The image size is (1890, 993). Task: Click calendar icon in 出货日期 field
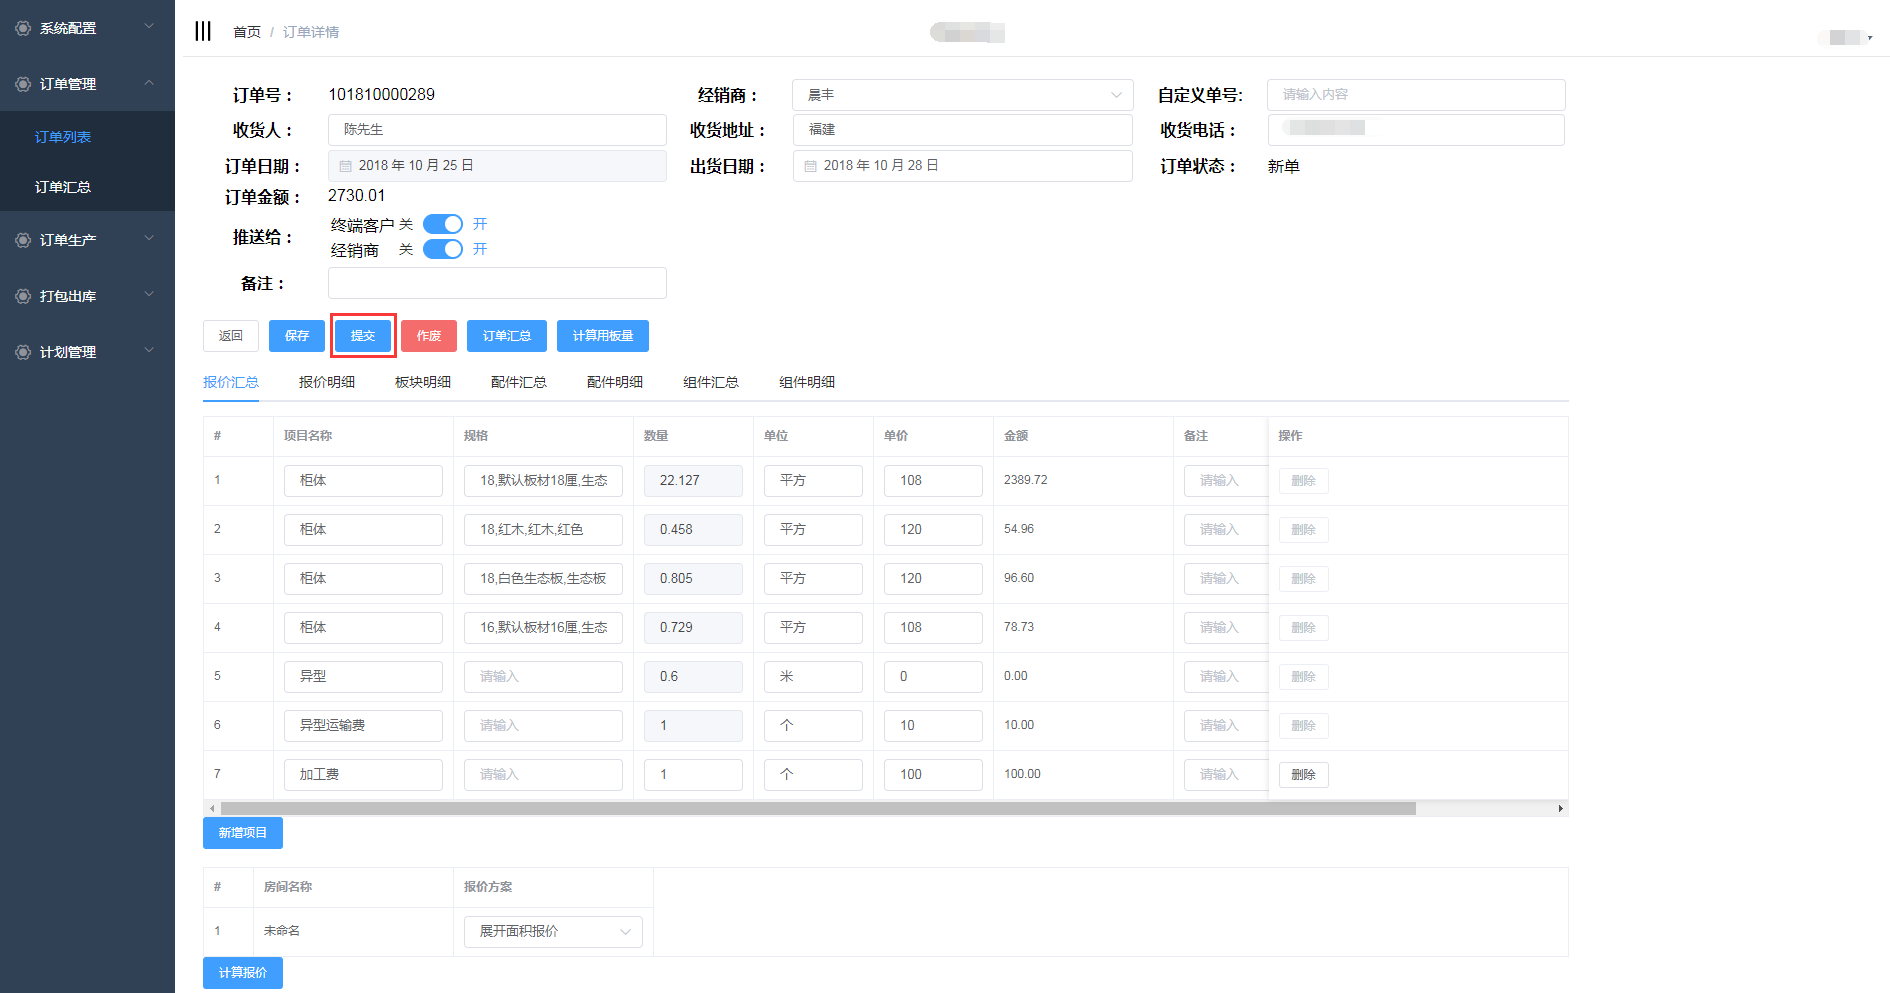(x=811, y=166)
